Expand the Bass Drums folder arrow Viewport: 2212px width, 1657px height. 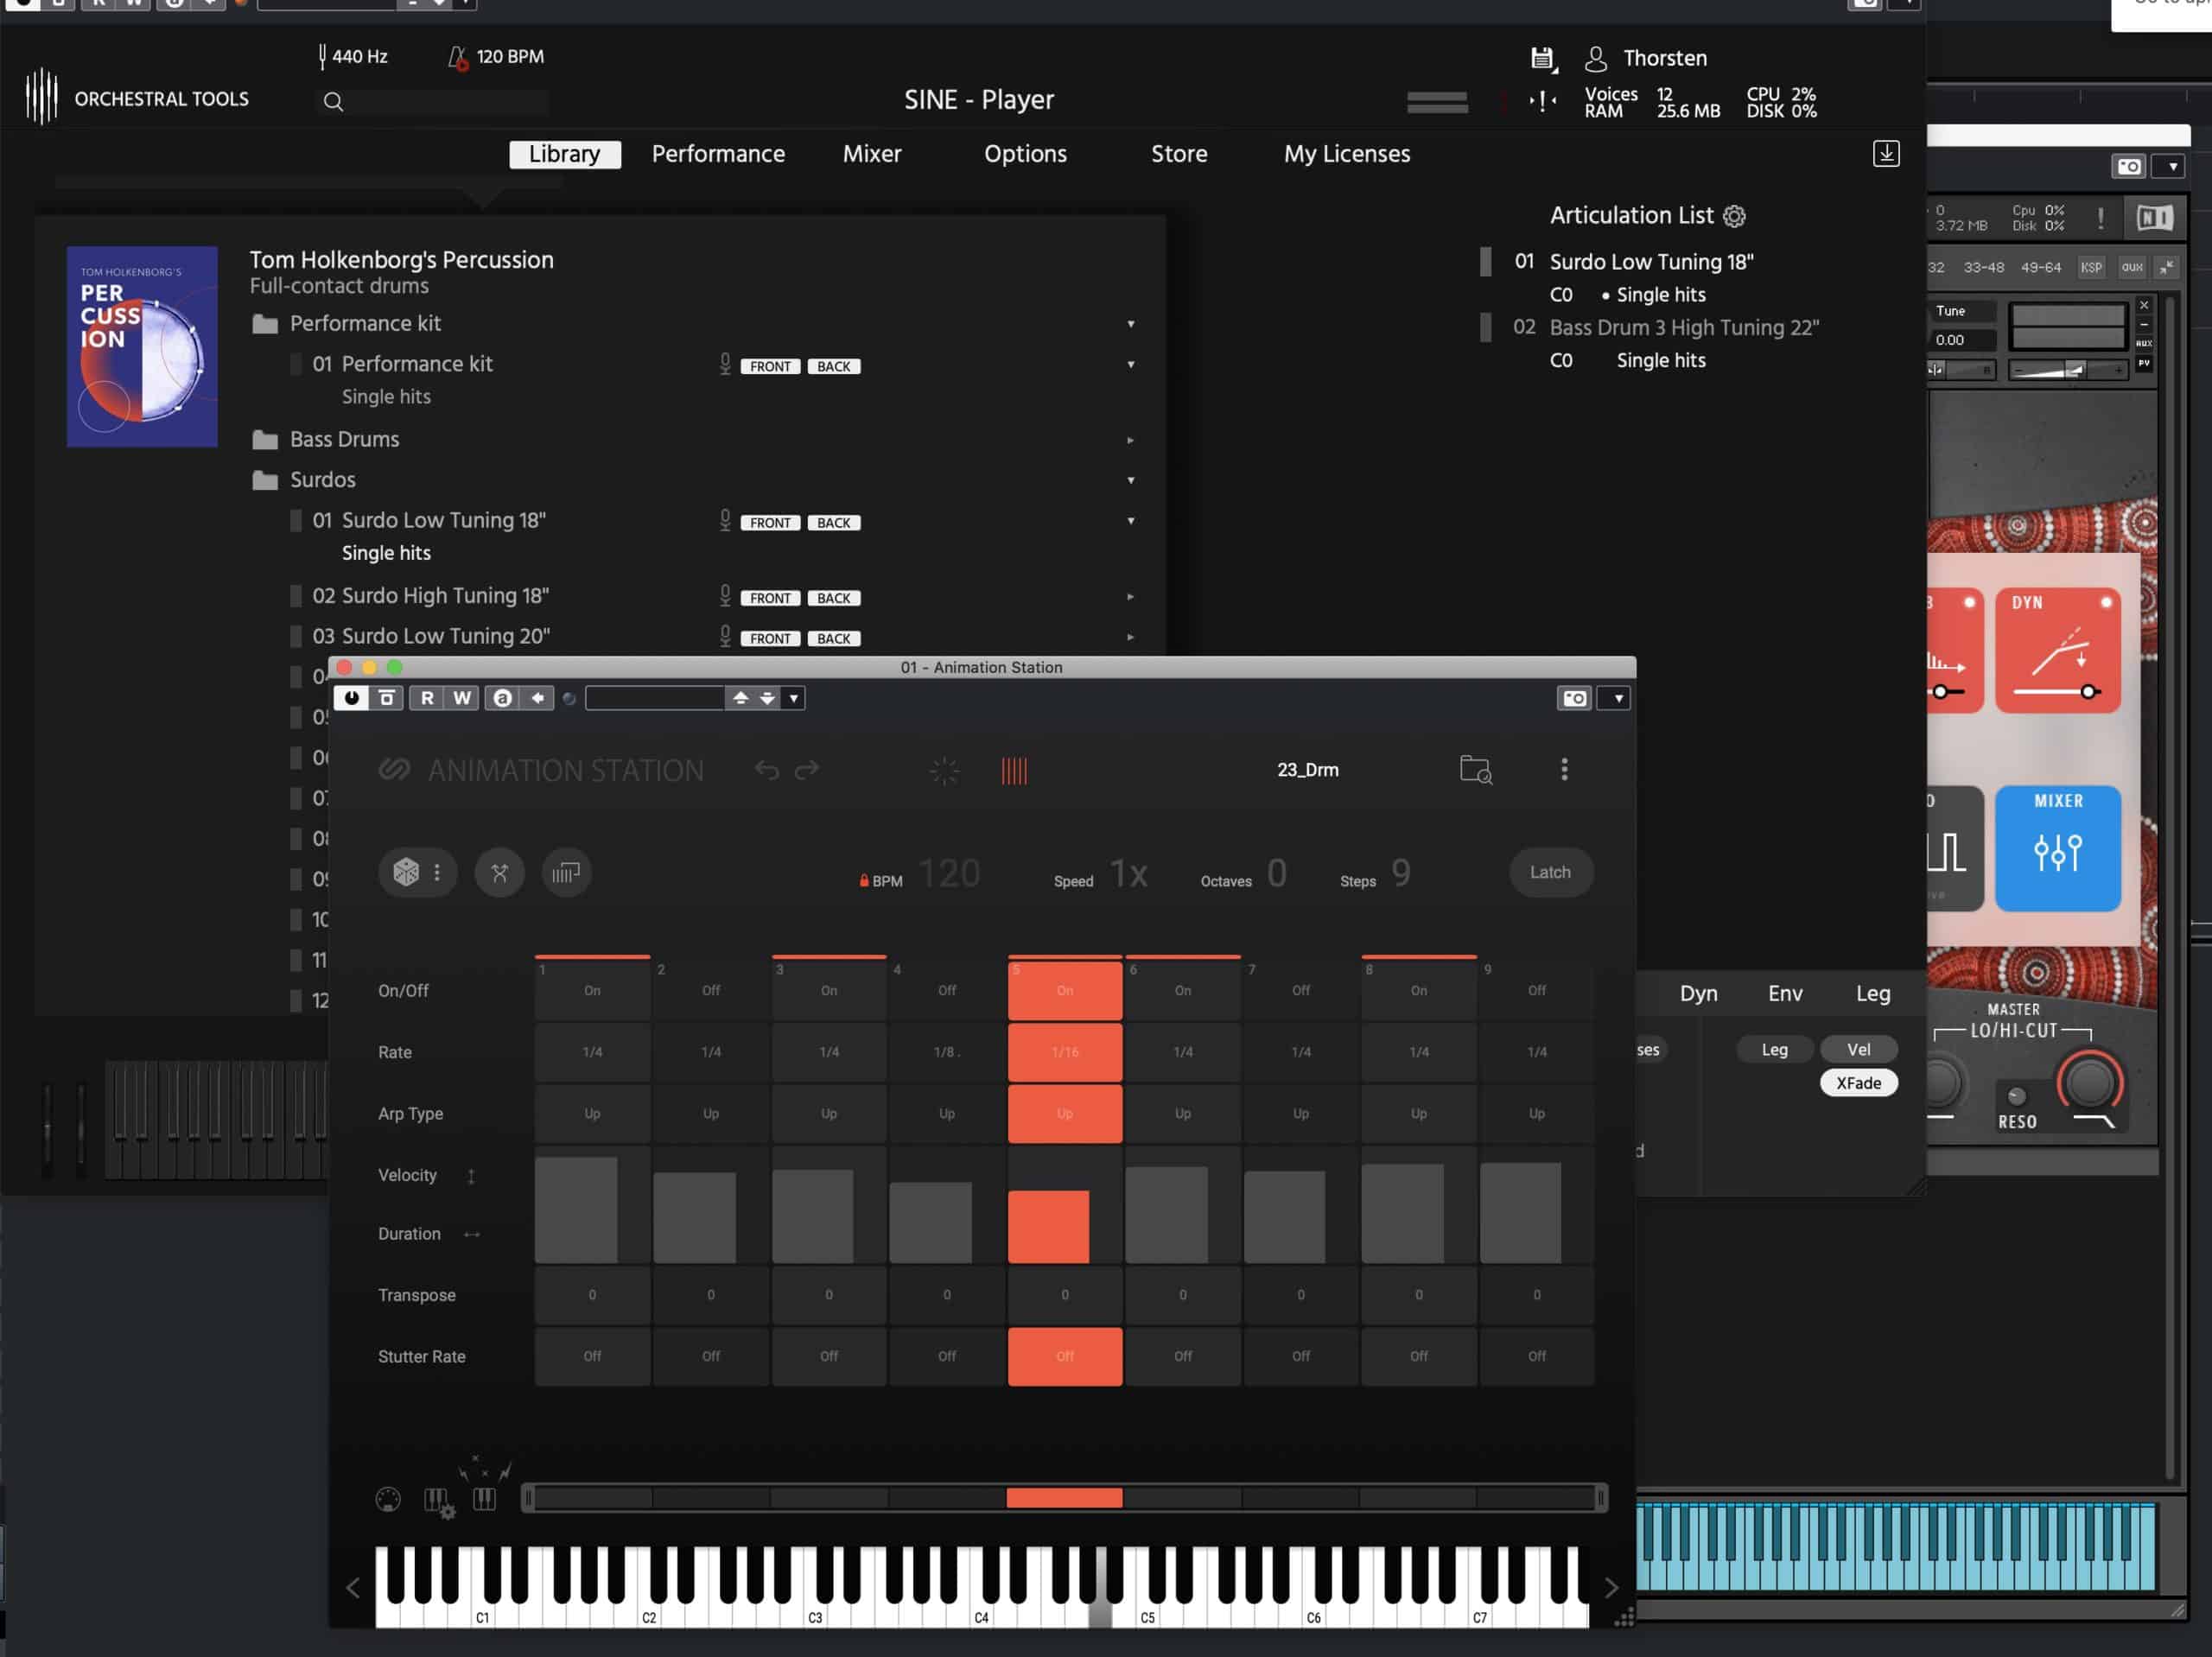pos(1131,440)
